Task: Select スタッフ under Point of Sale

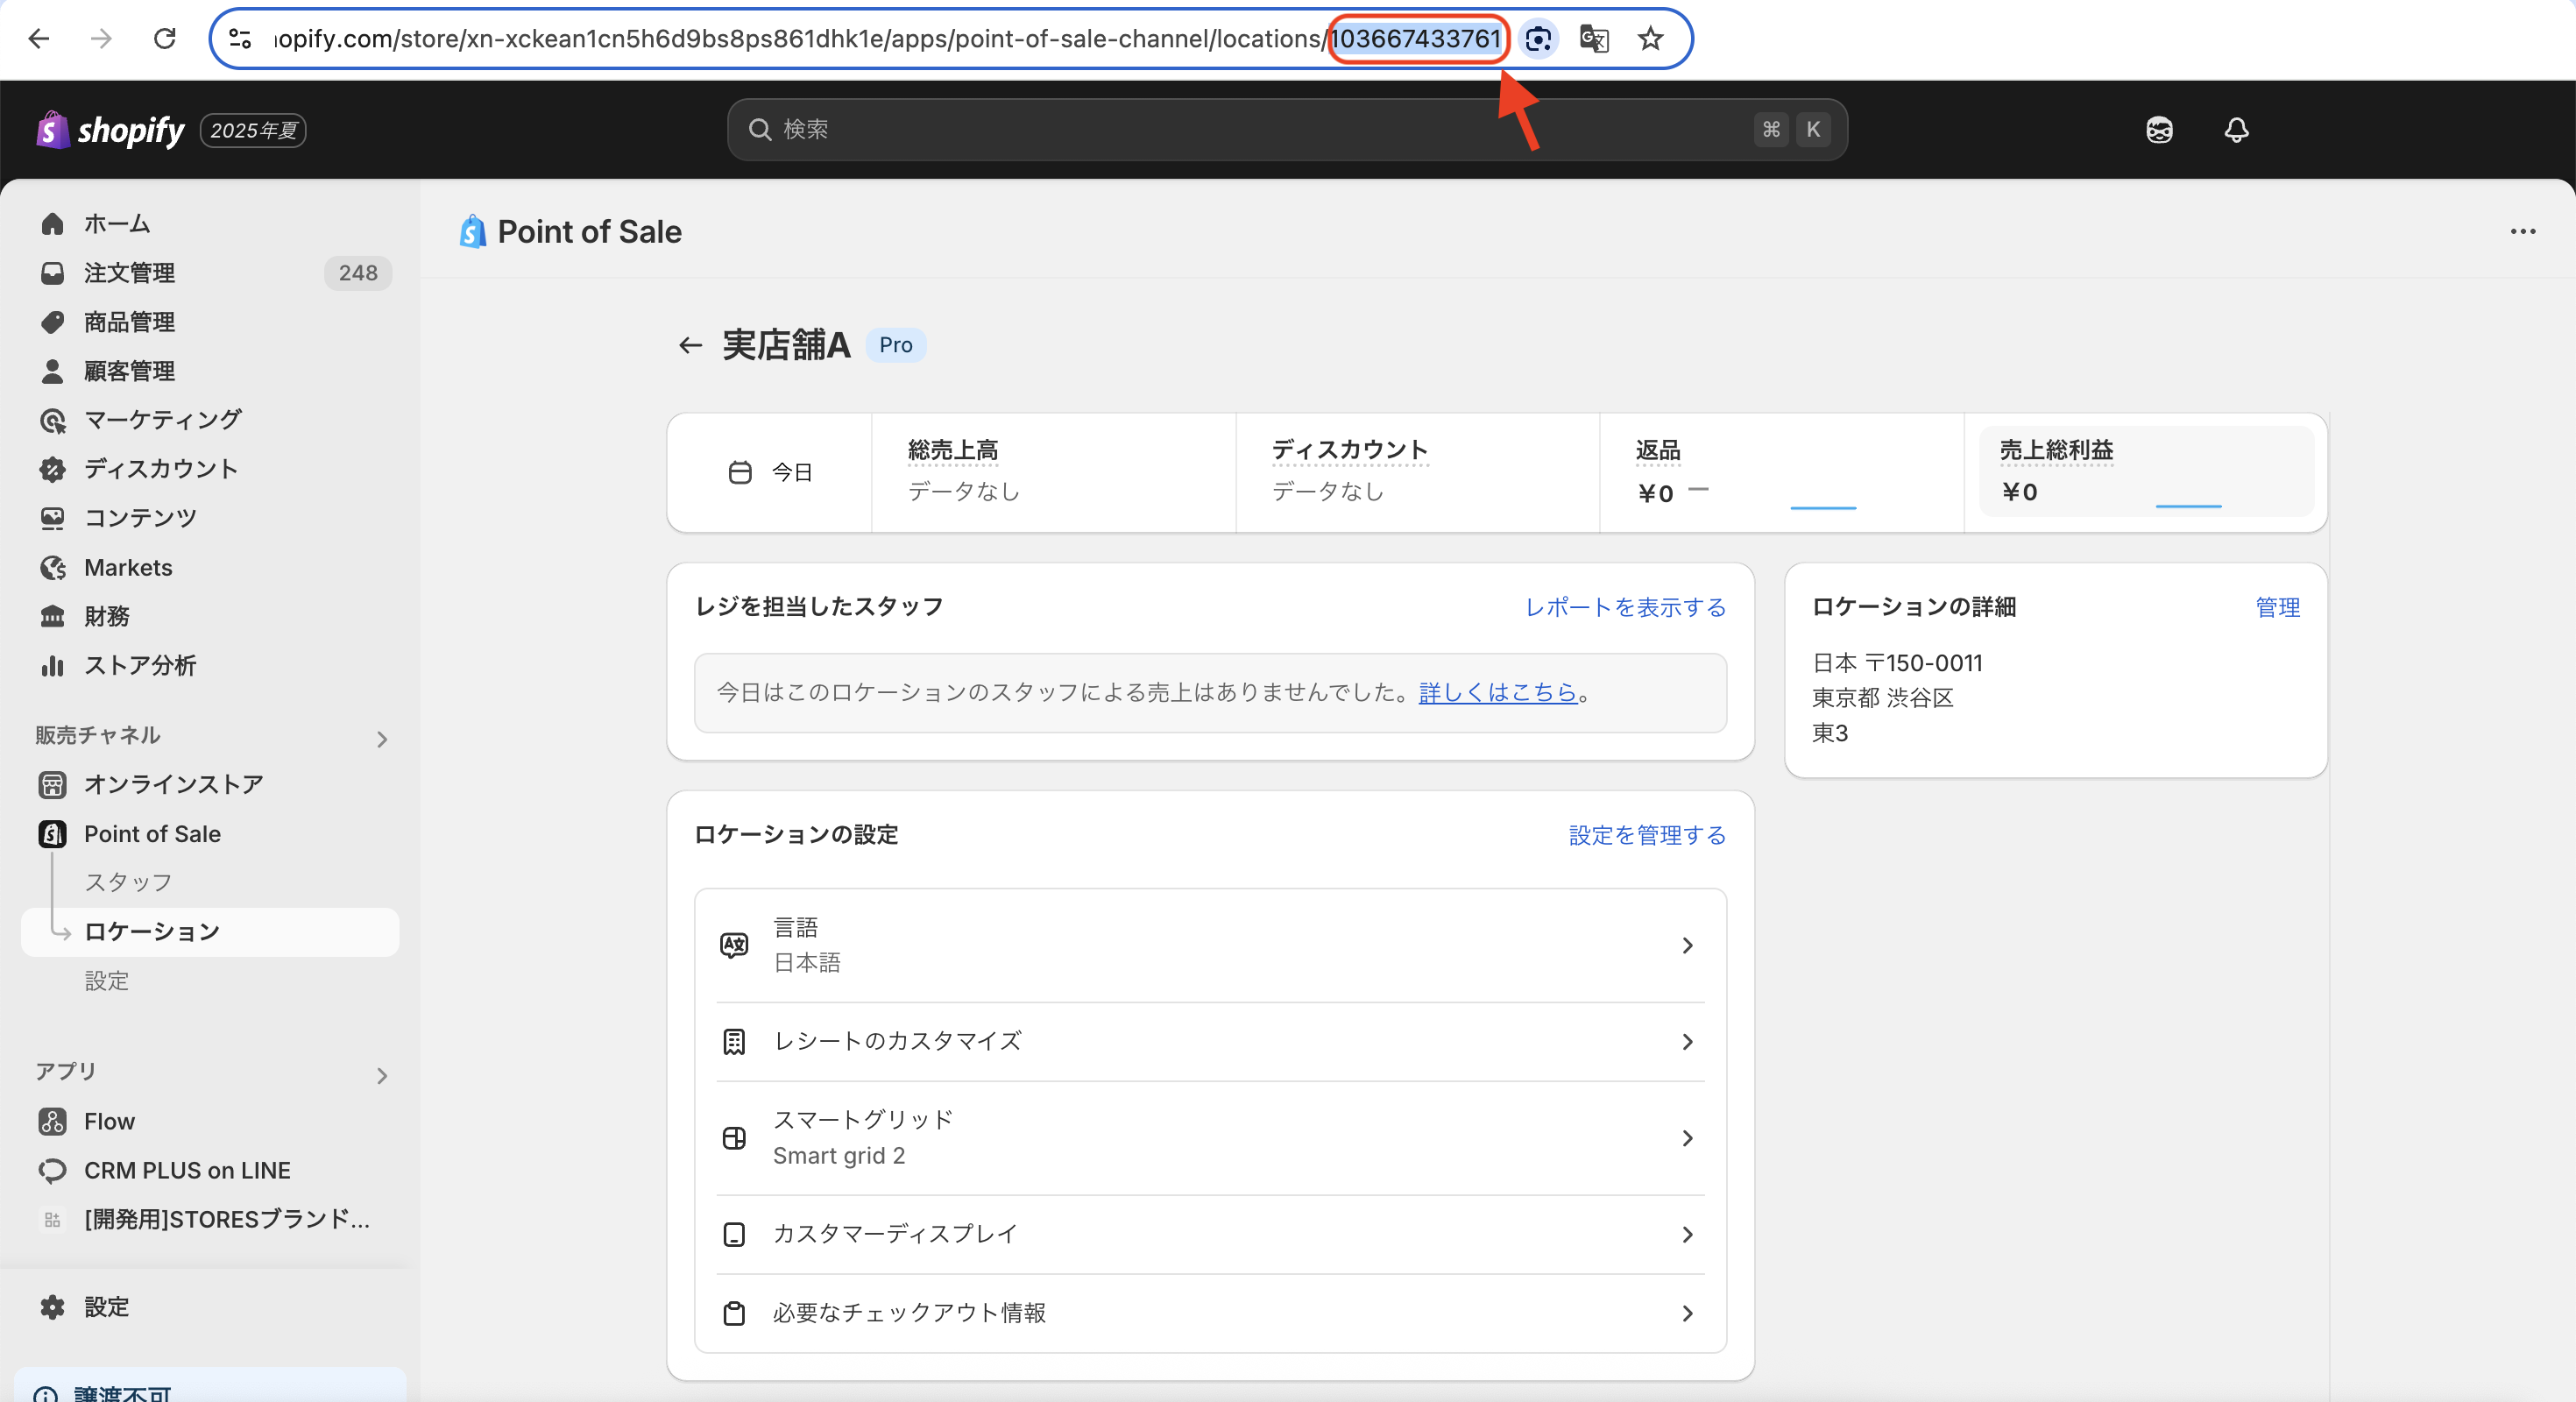Action: [128, 882]
